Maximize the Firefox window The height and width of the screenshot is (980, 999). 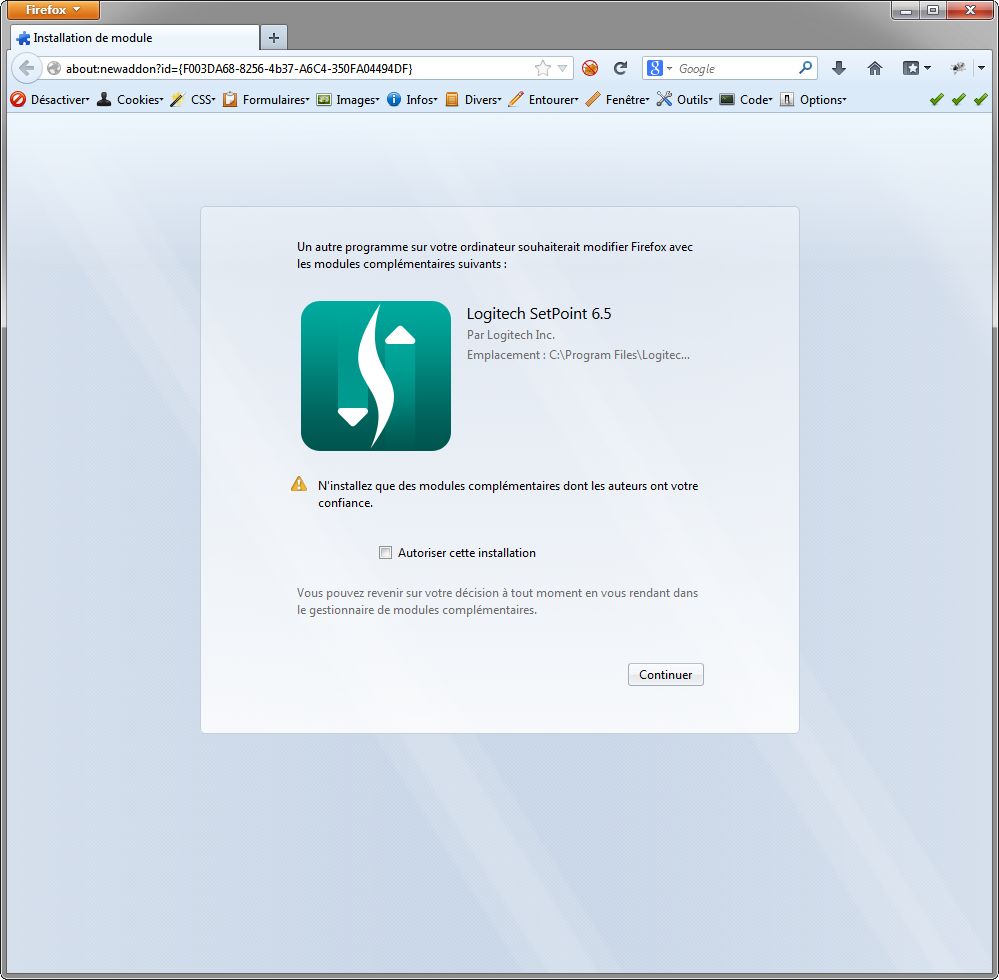(x=933, y=10)
